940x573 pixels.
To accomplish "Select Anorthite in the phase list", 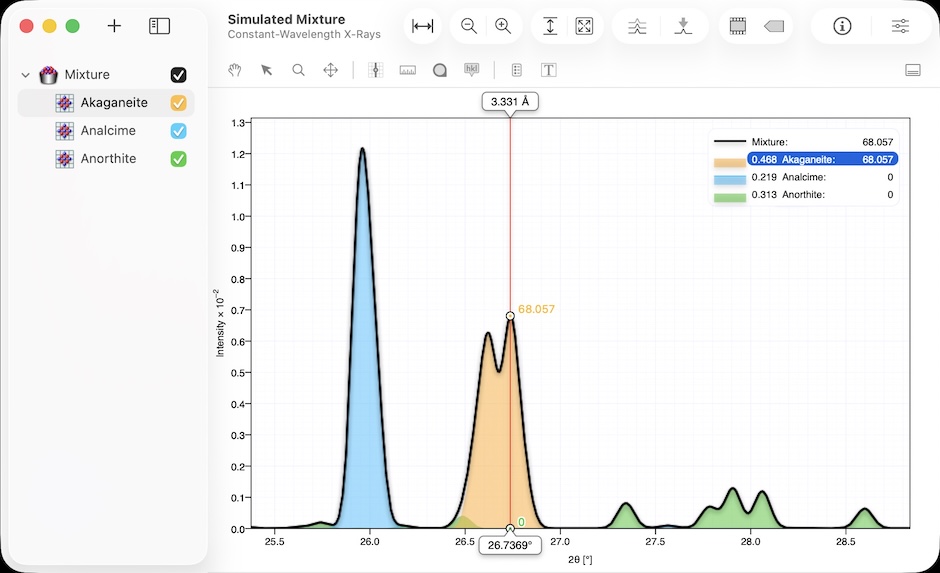I will [108, 159].
